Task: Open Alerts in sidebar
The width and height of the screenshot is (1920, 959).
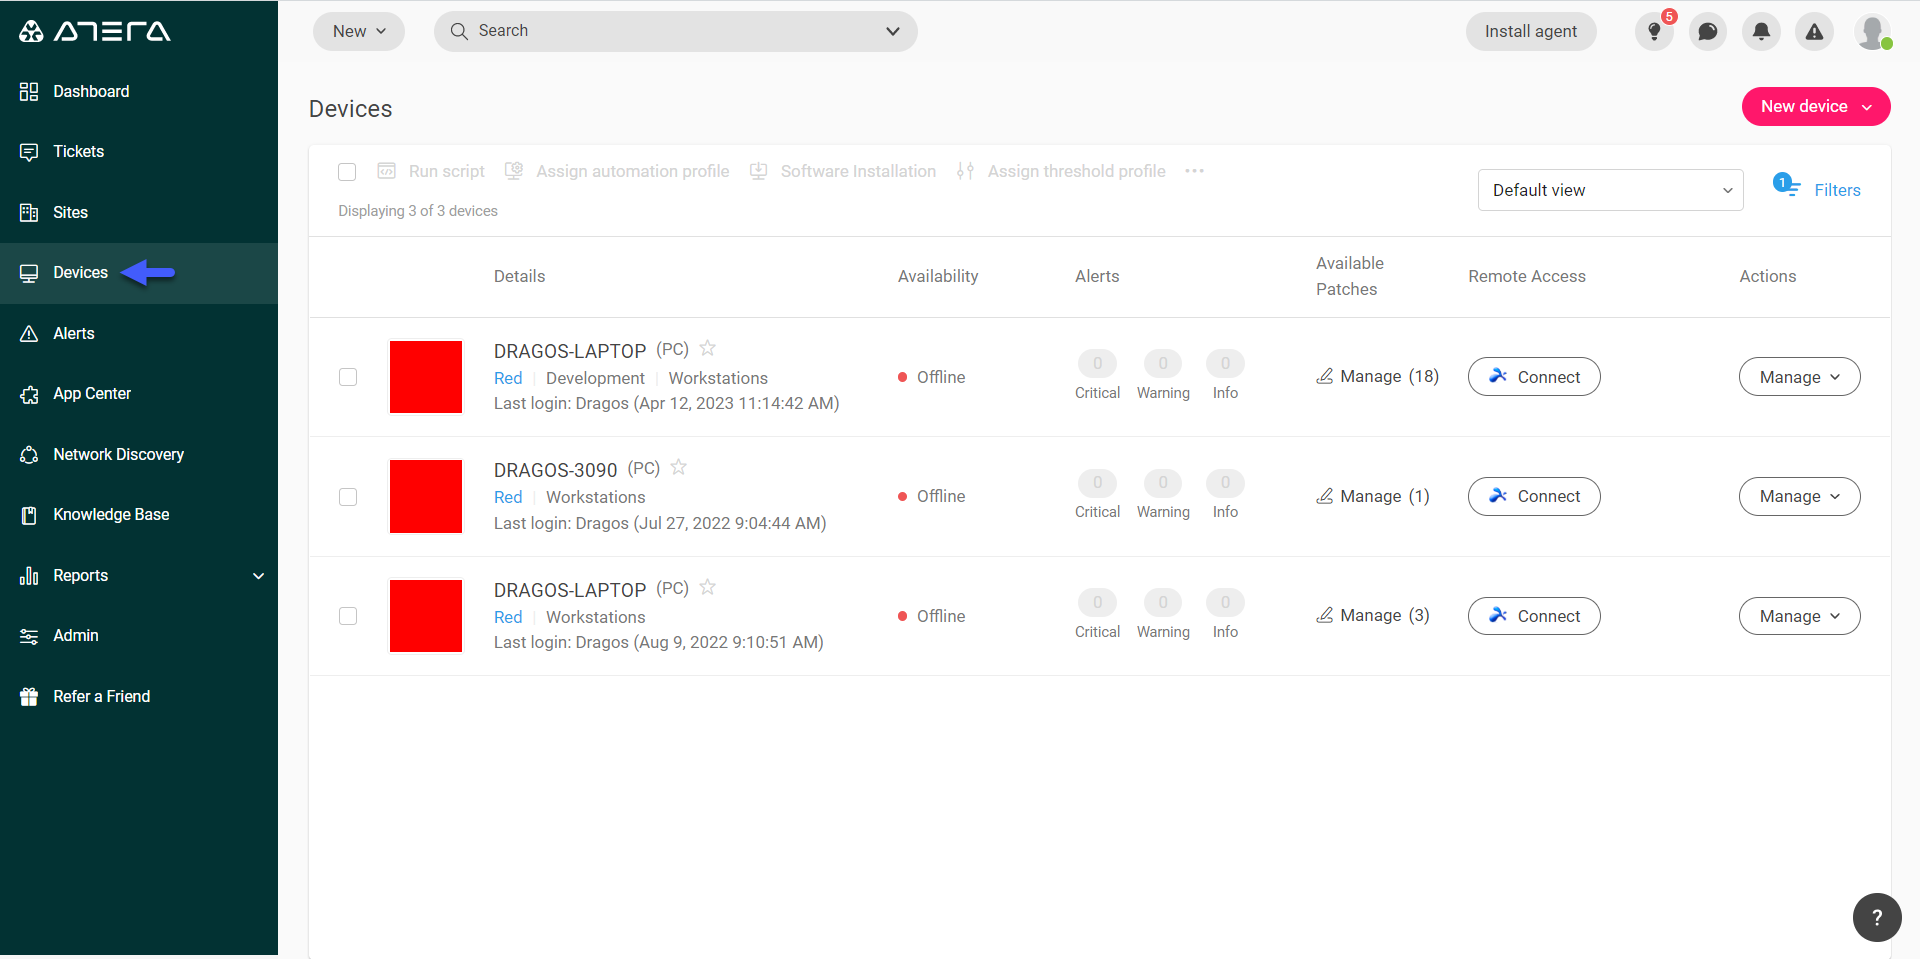Action: click(x=139, y=333)
